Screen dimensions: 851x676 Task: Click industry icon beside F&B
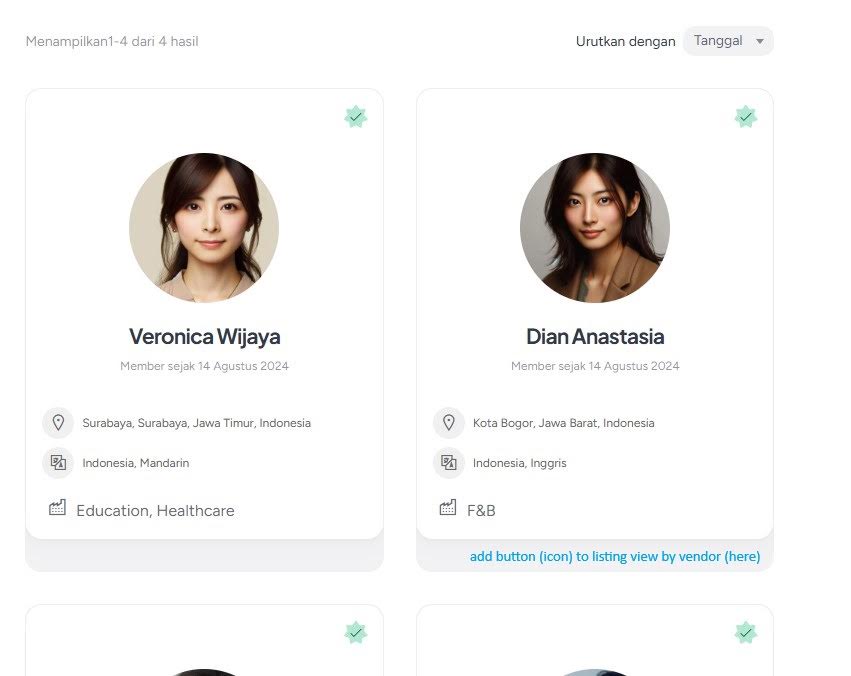[448, 508]
